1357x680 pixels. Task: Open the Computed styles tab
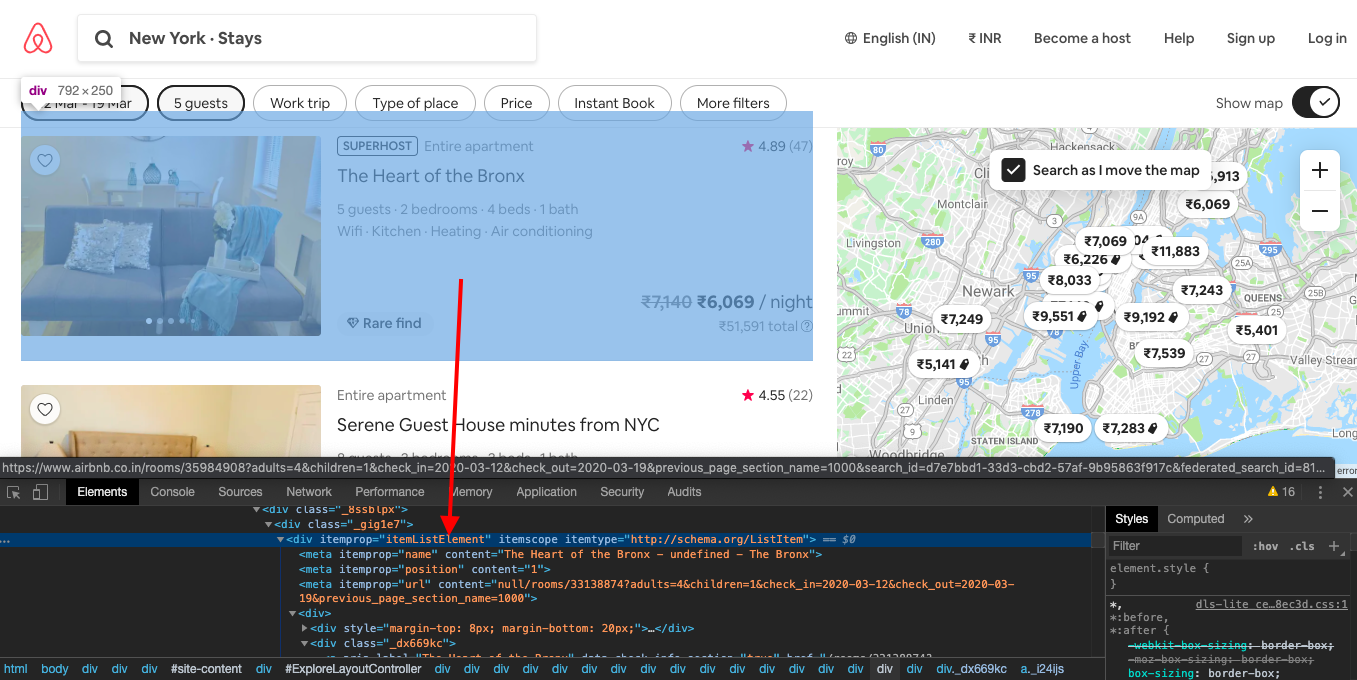1196,518
